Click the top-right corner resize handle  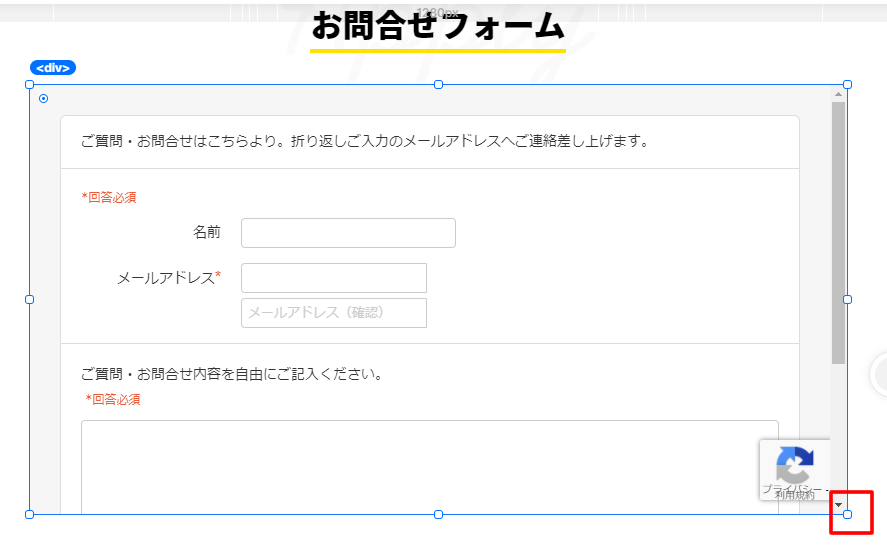point(848,85)
